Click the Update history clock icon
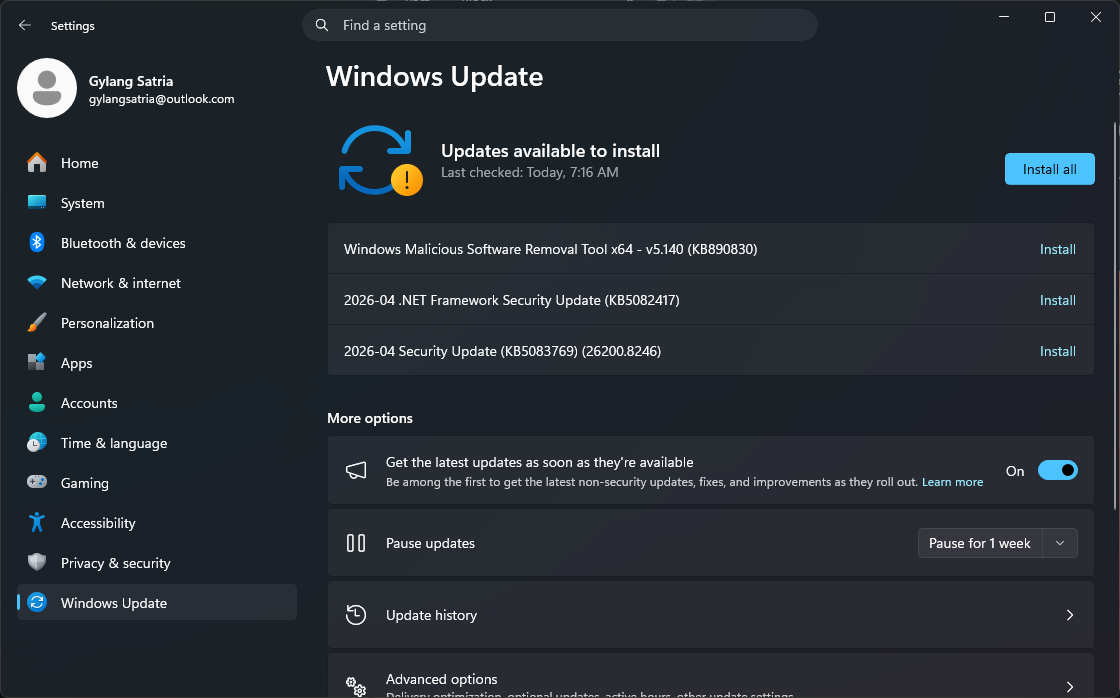Screen dimensions: 1120x698 [x=356, y=615]
